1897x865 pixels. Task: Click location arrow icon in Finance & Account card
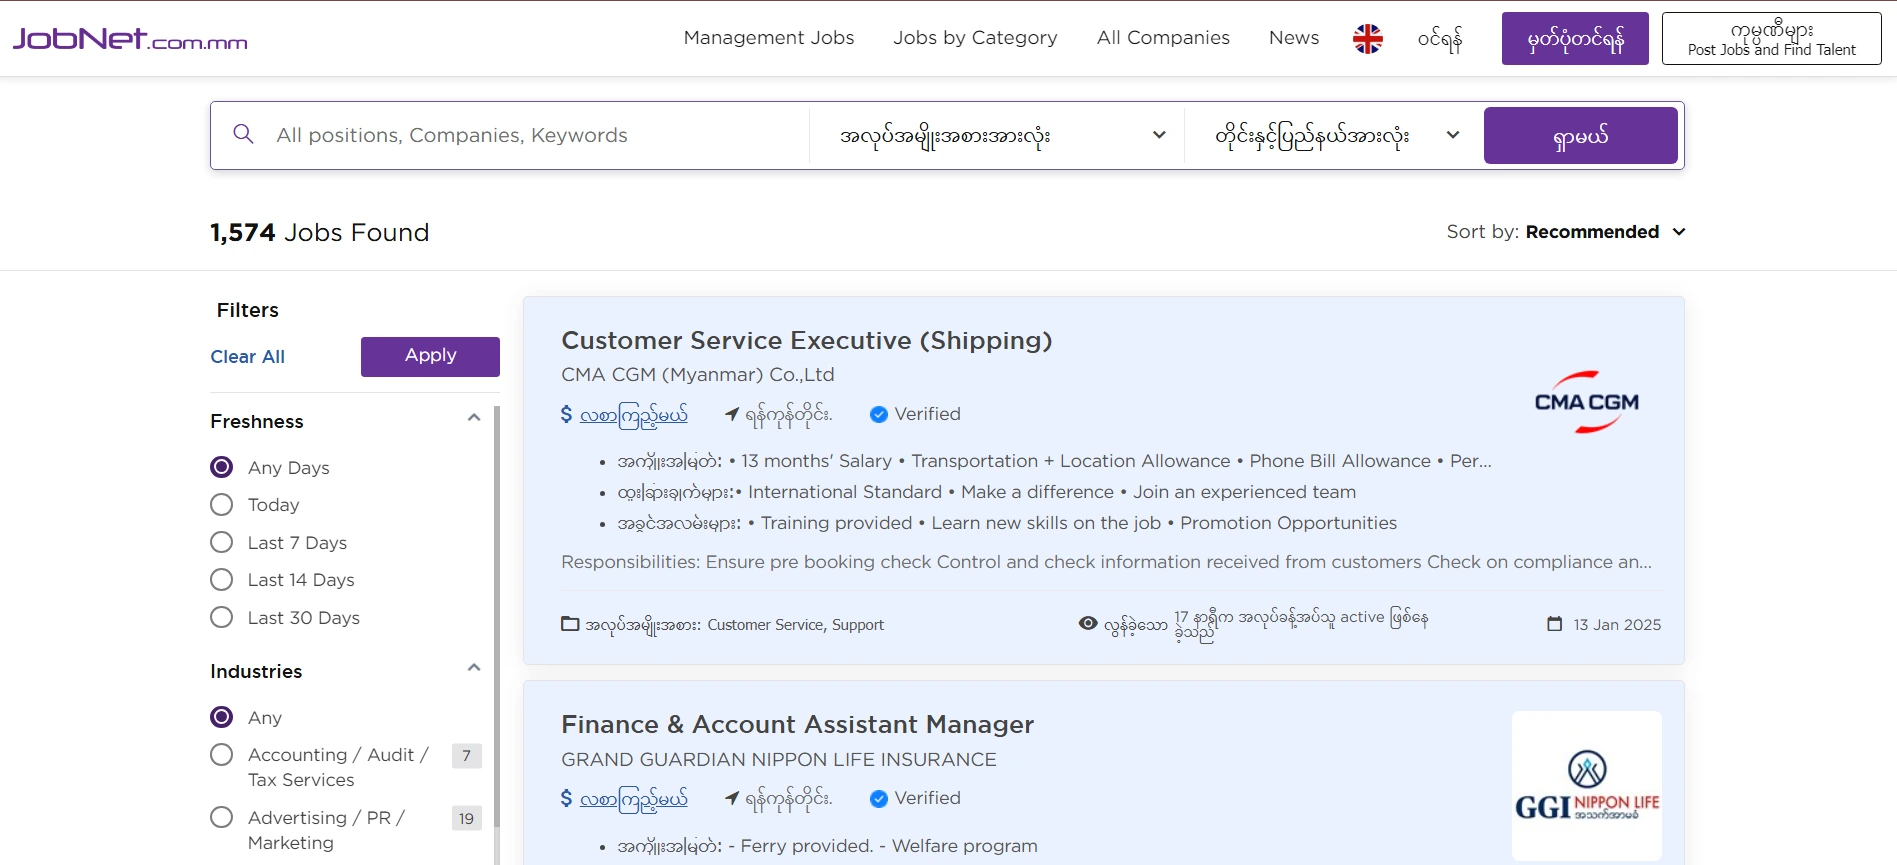(x=732, y=798)
